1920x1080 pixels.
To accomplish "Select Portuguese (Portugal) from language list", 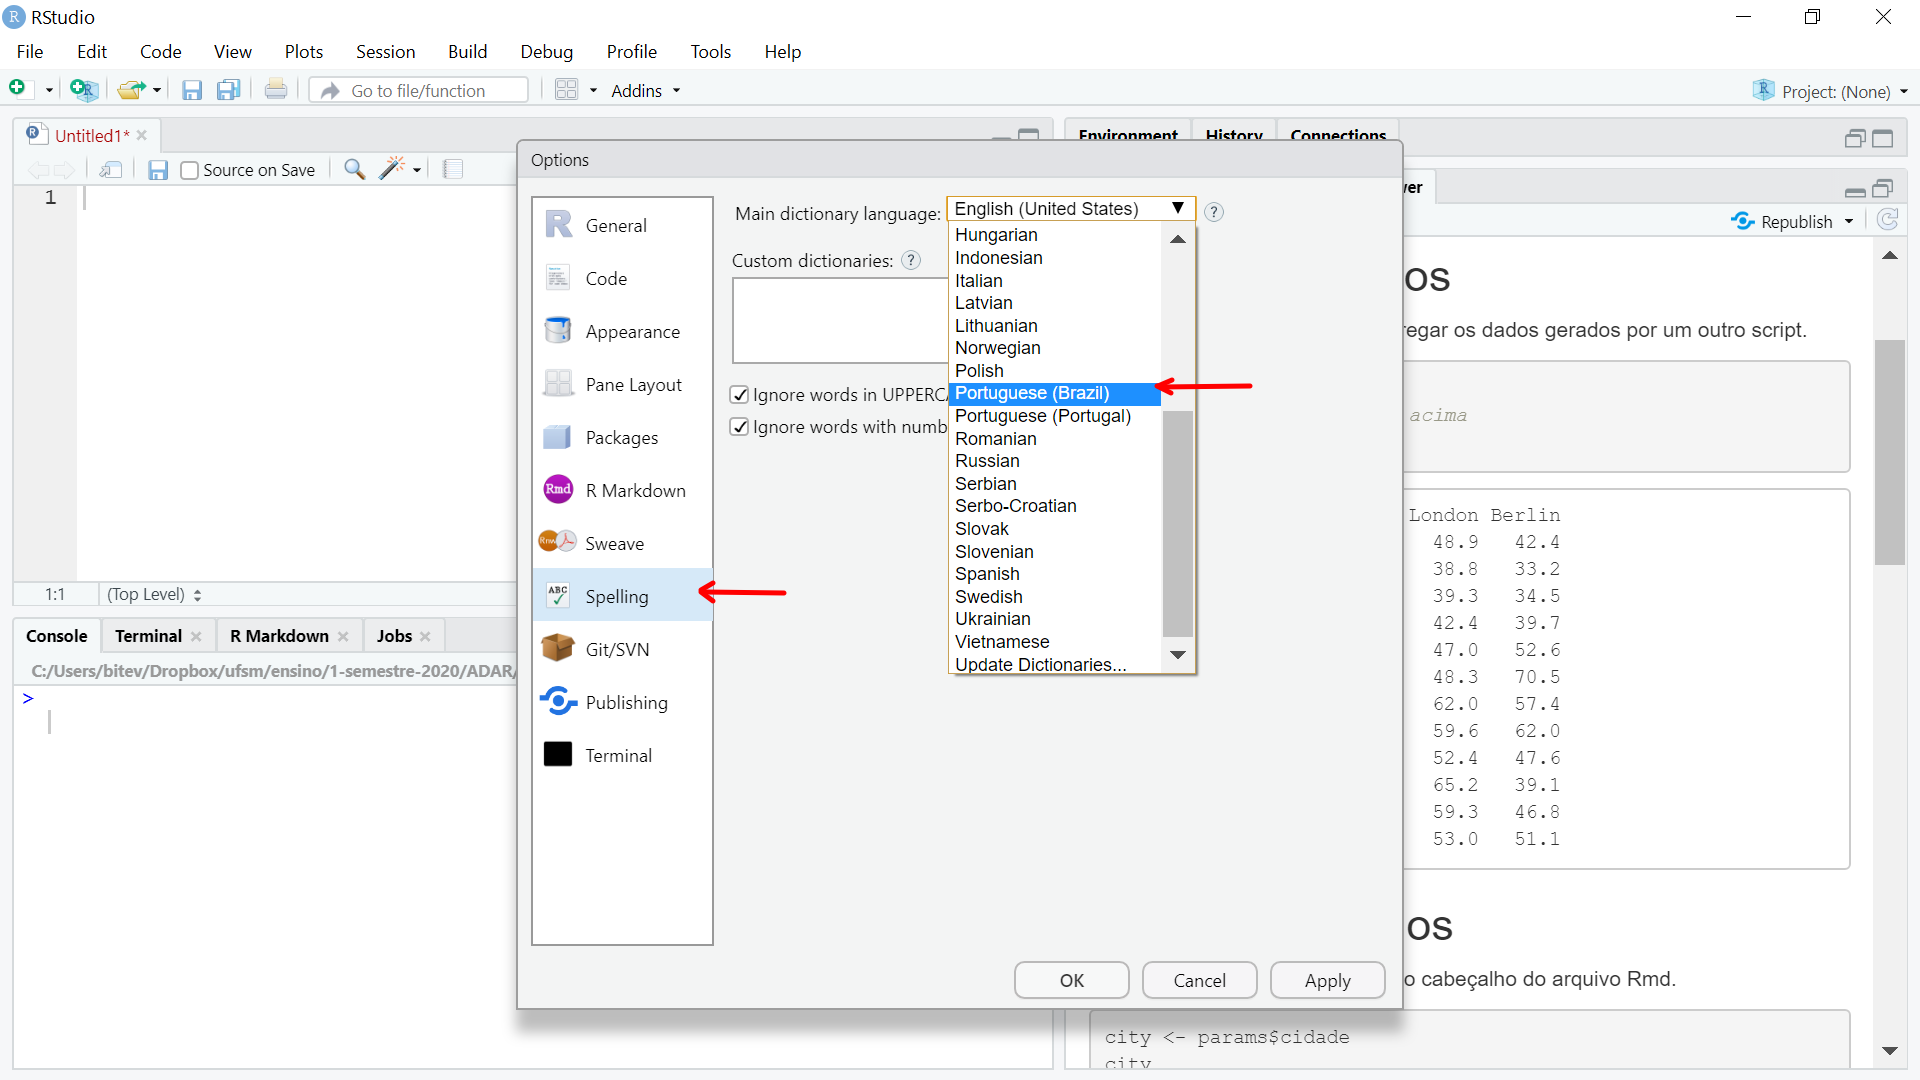I will click(x=1055, y=416).
